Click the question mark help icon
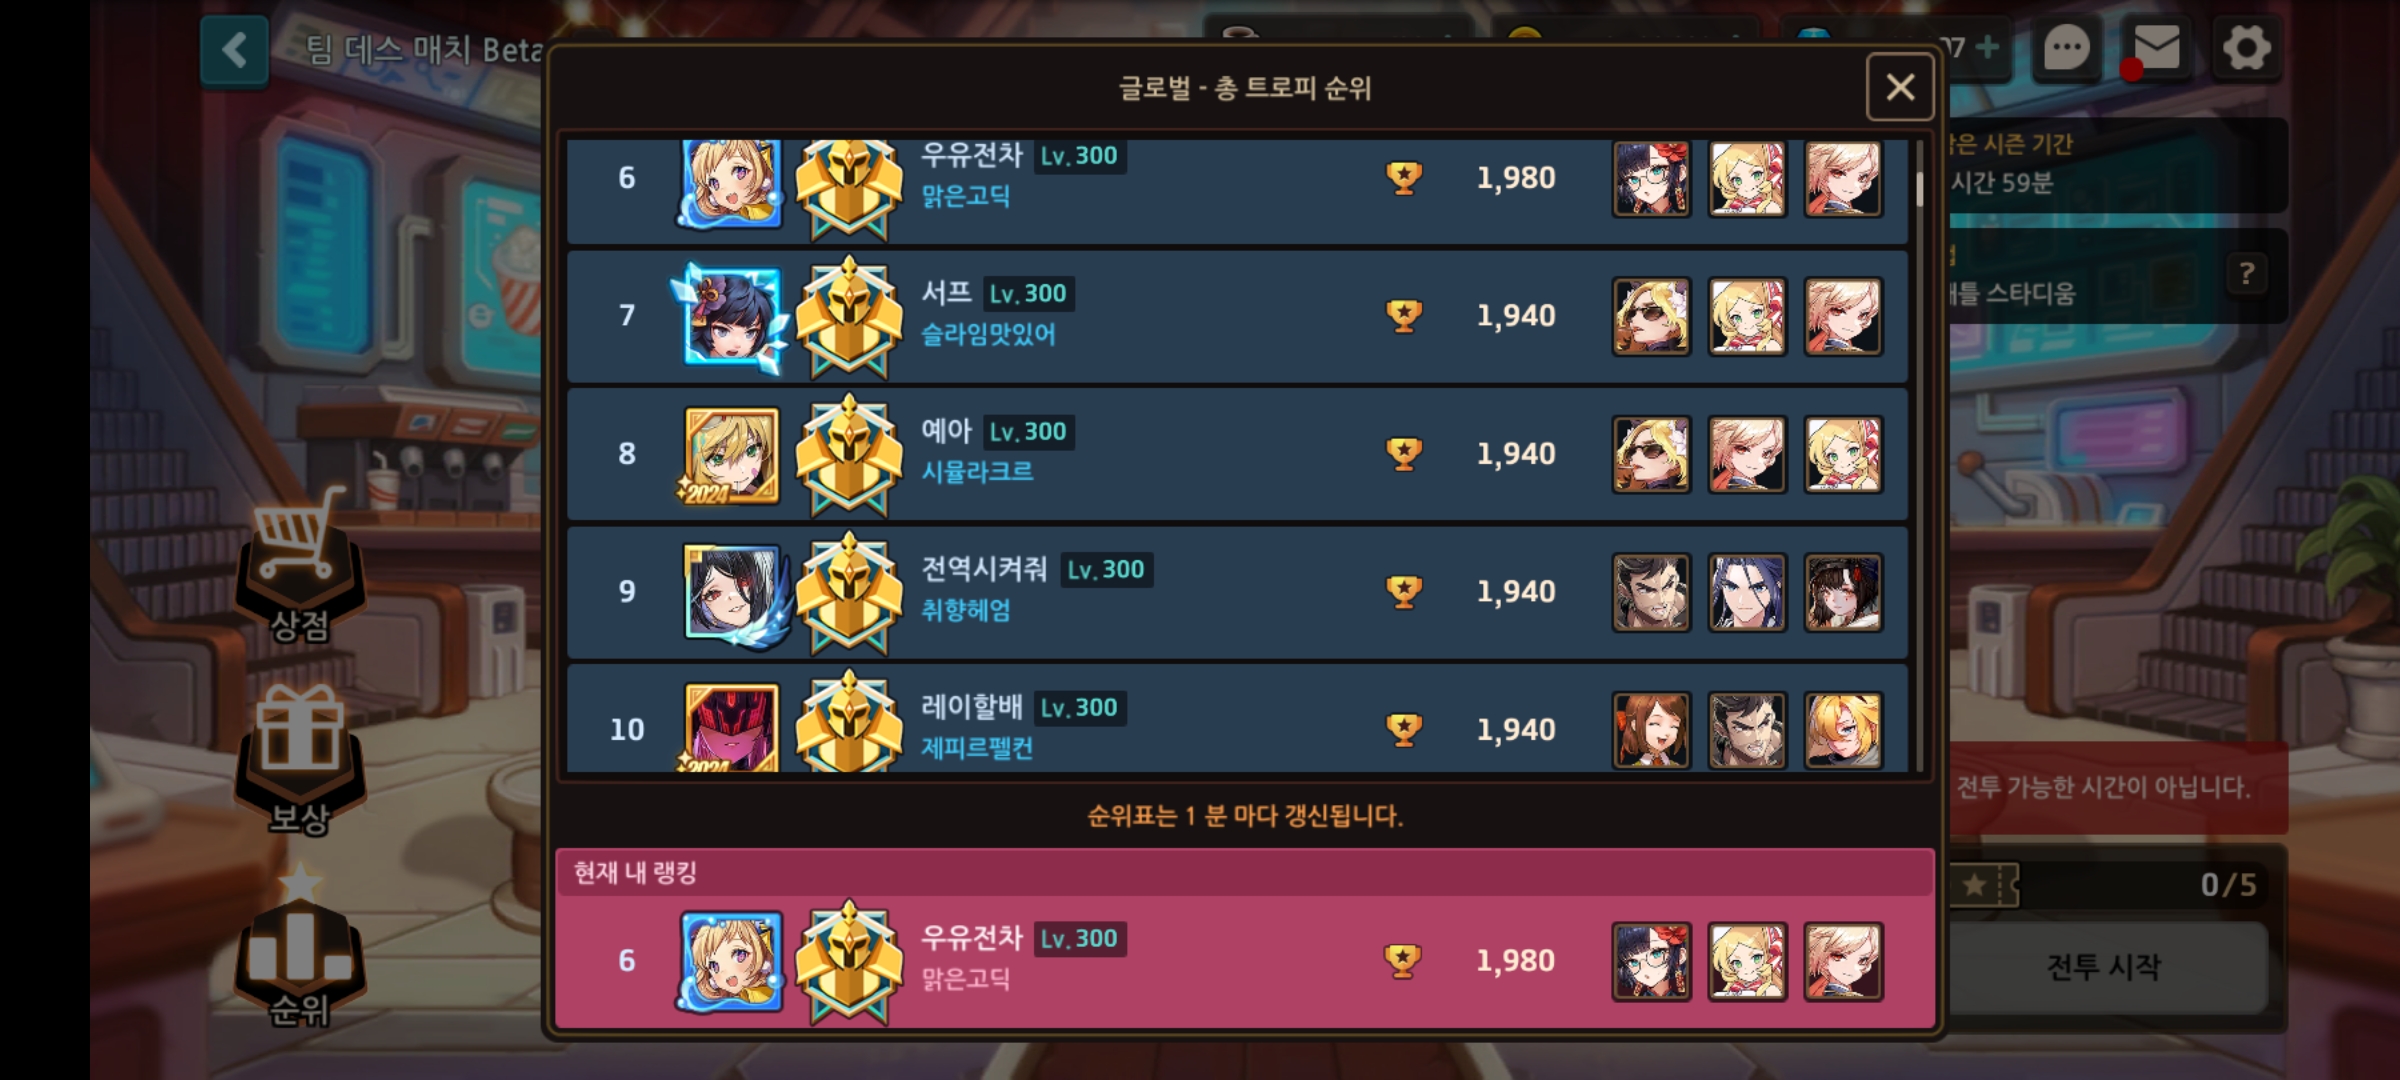2400x1080 pixels. [2247, 273]
